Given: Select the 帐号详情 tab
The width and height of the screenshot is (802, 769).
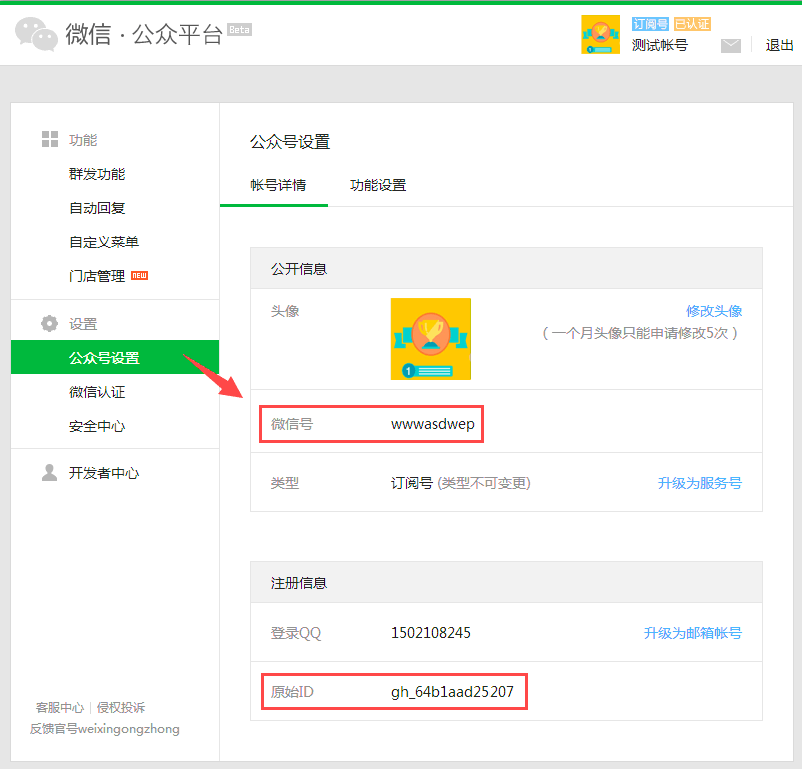Looking at the screenshot, I should pyautogui.click(x=278, y=185).
